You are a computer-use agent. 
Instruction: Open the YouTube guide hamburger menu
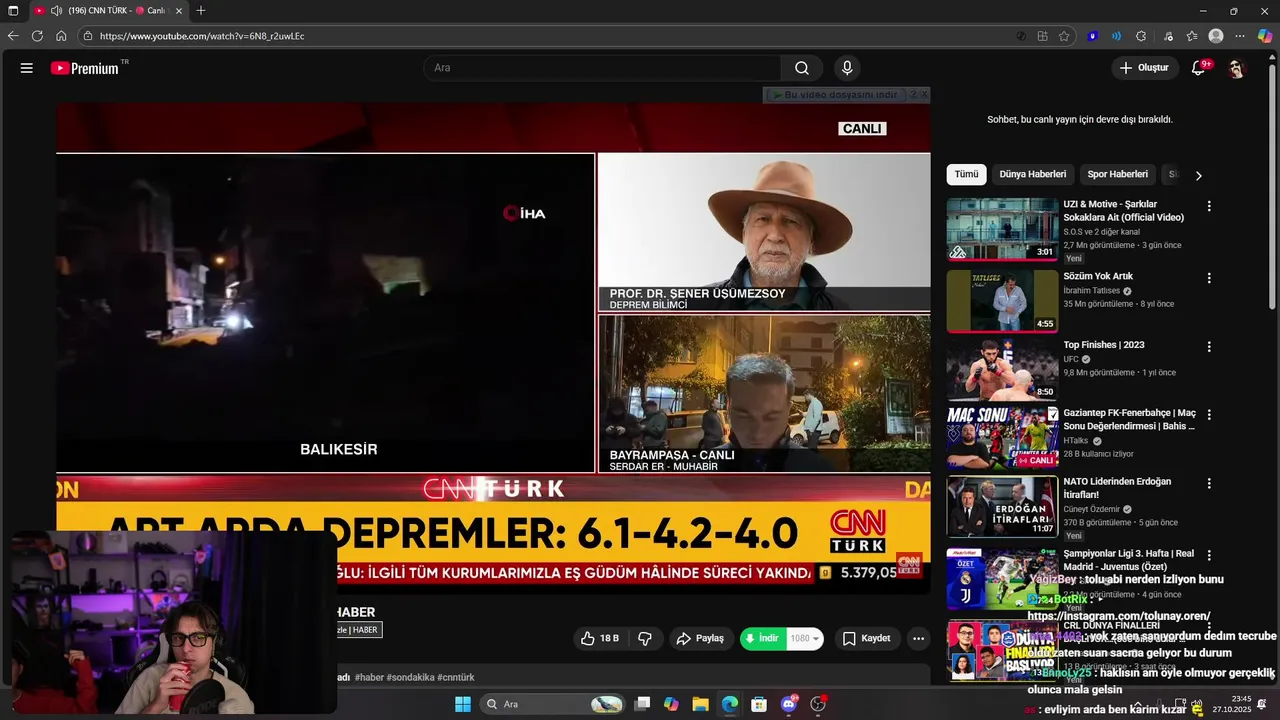27,68
